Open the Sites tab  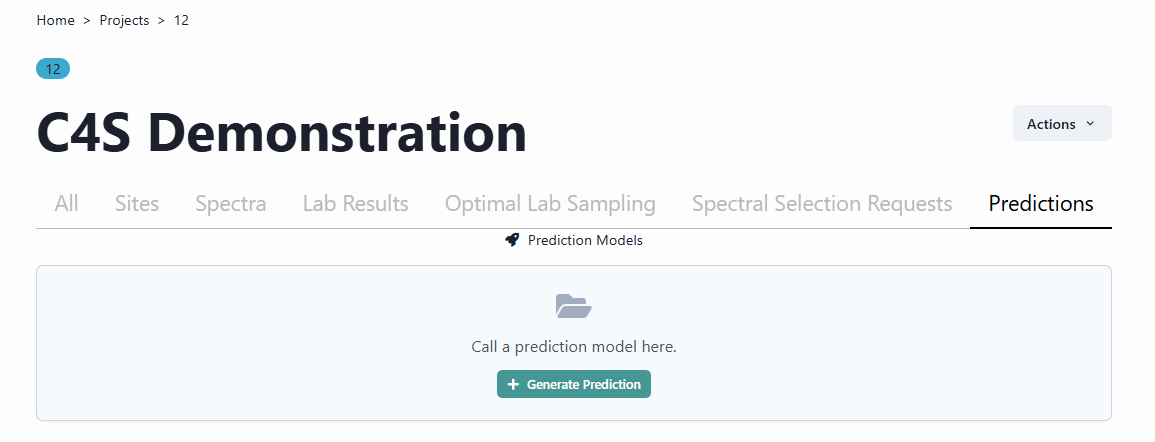pos(137,204)
